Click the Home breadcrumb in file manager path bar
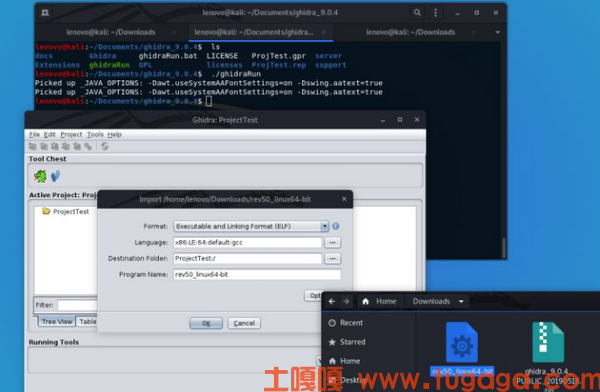The width and height of the screenshot is (600, 392). point(379,302)
